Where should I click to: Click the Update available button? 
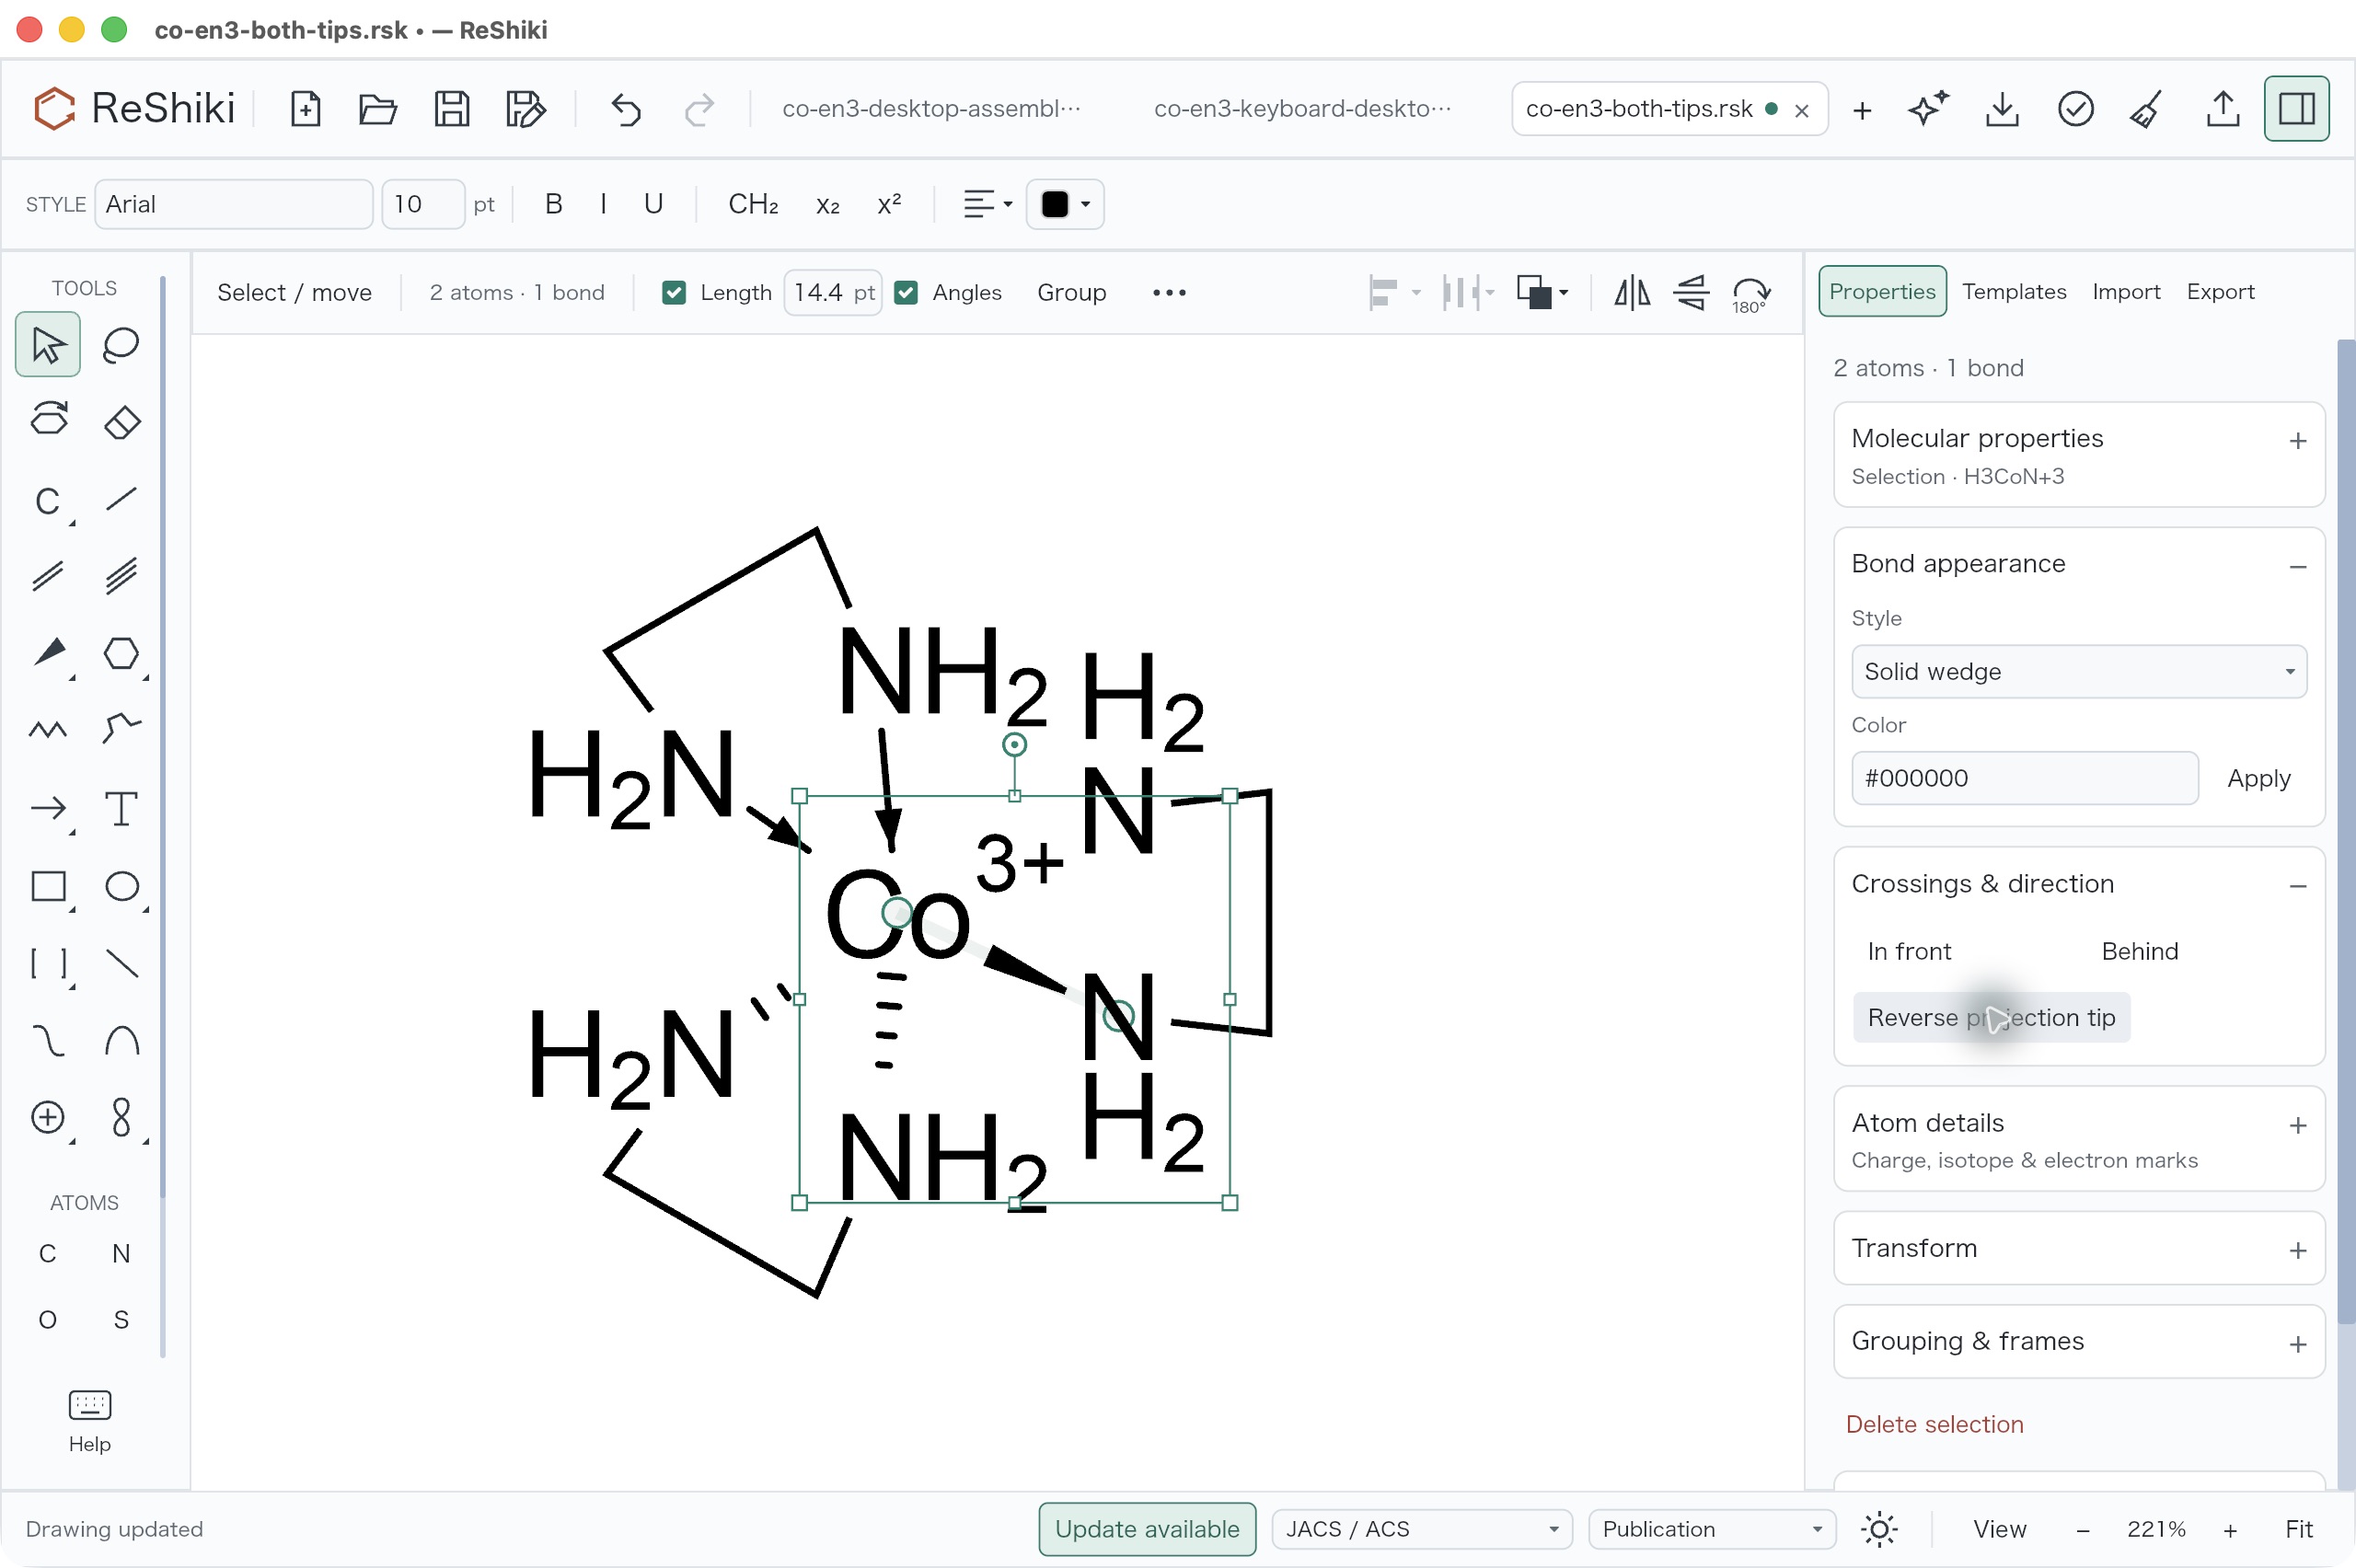point(1146,1529)
